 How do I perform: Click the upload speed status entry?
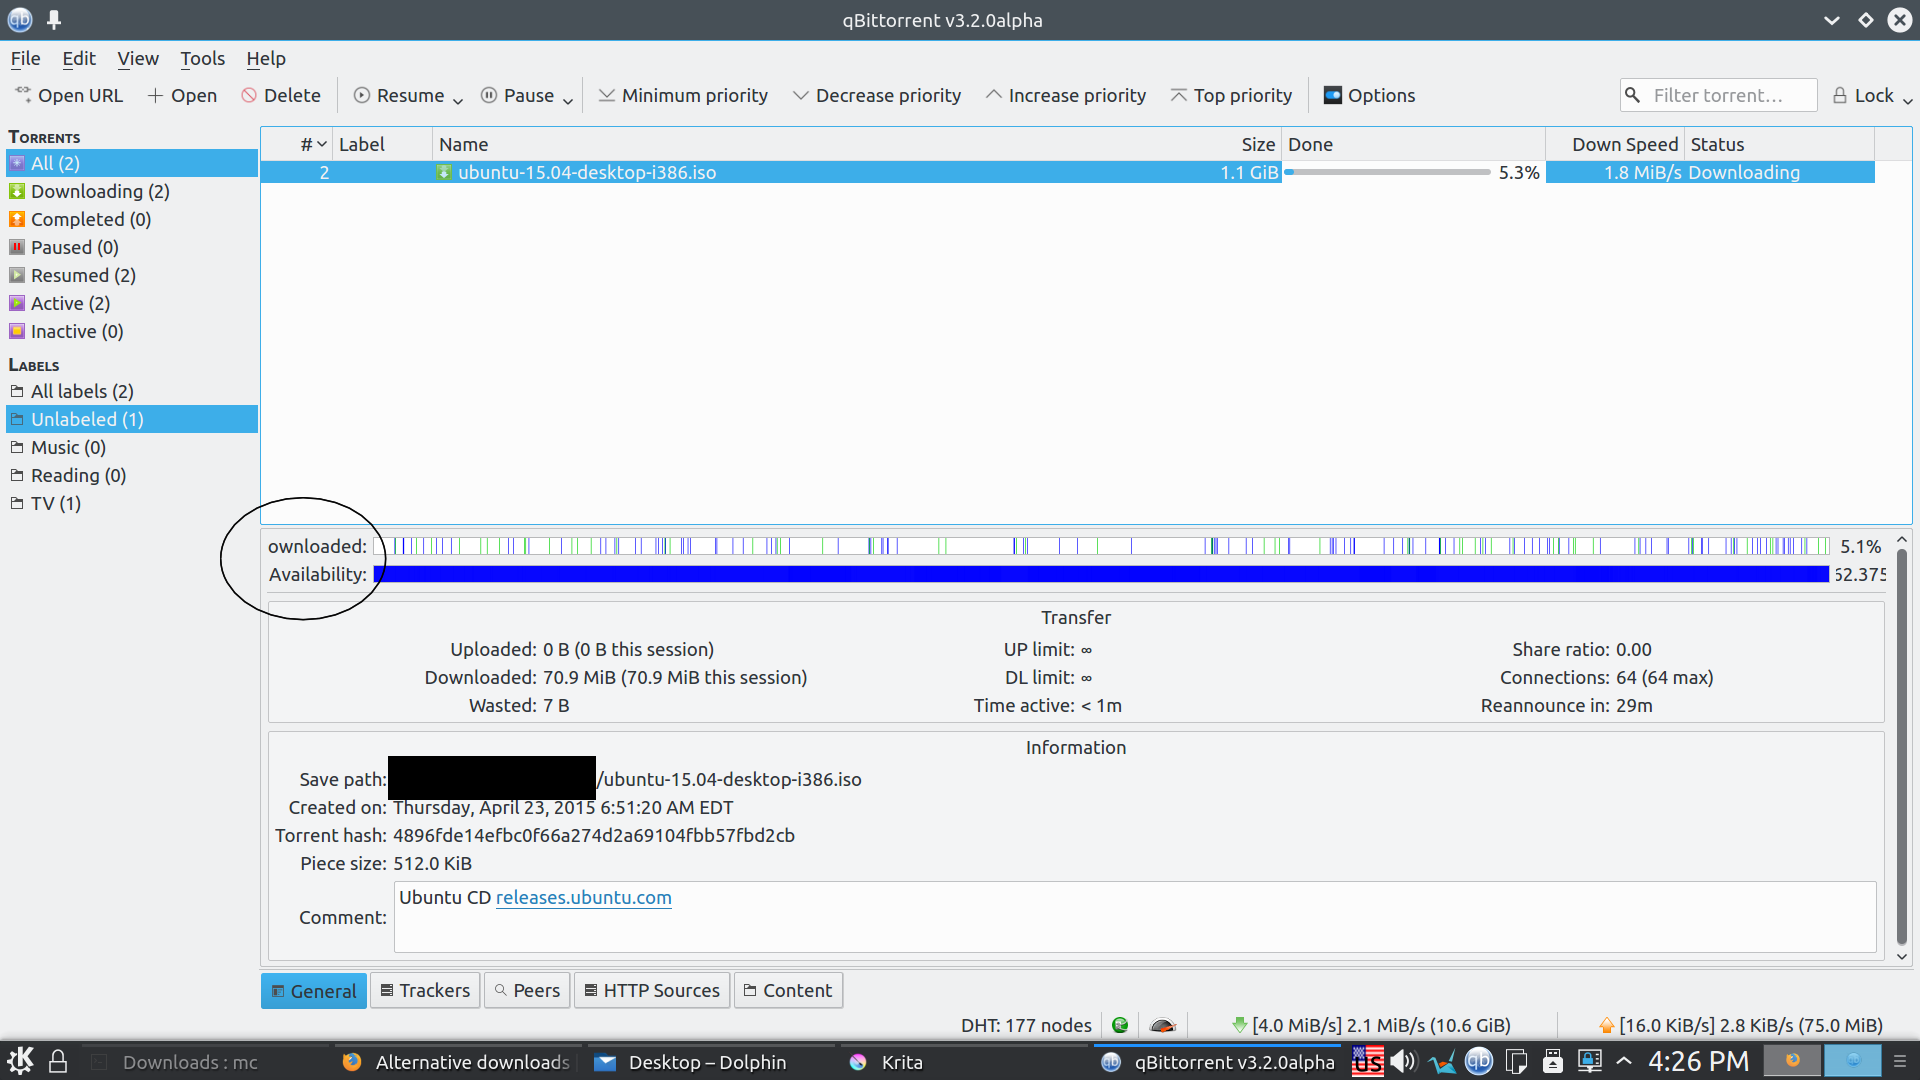[1740, 1025]
